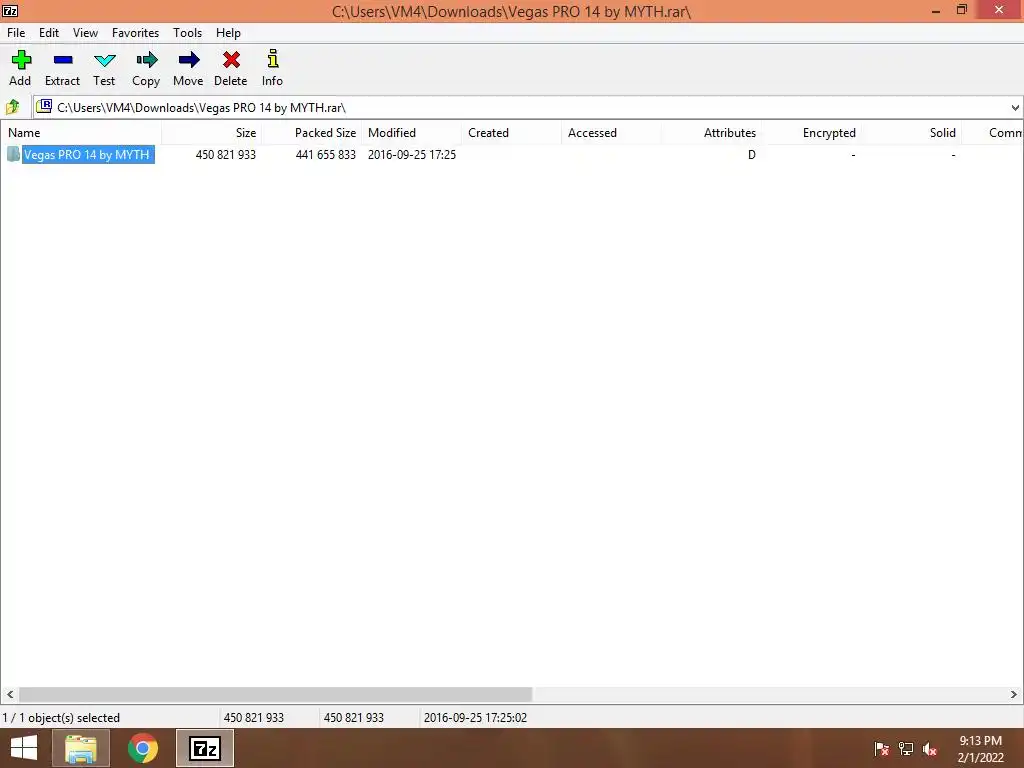
Task: Click the attribute value D
Action: click(x=752, y=155)
